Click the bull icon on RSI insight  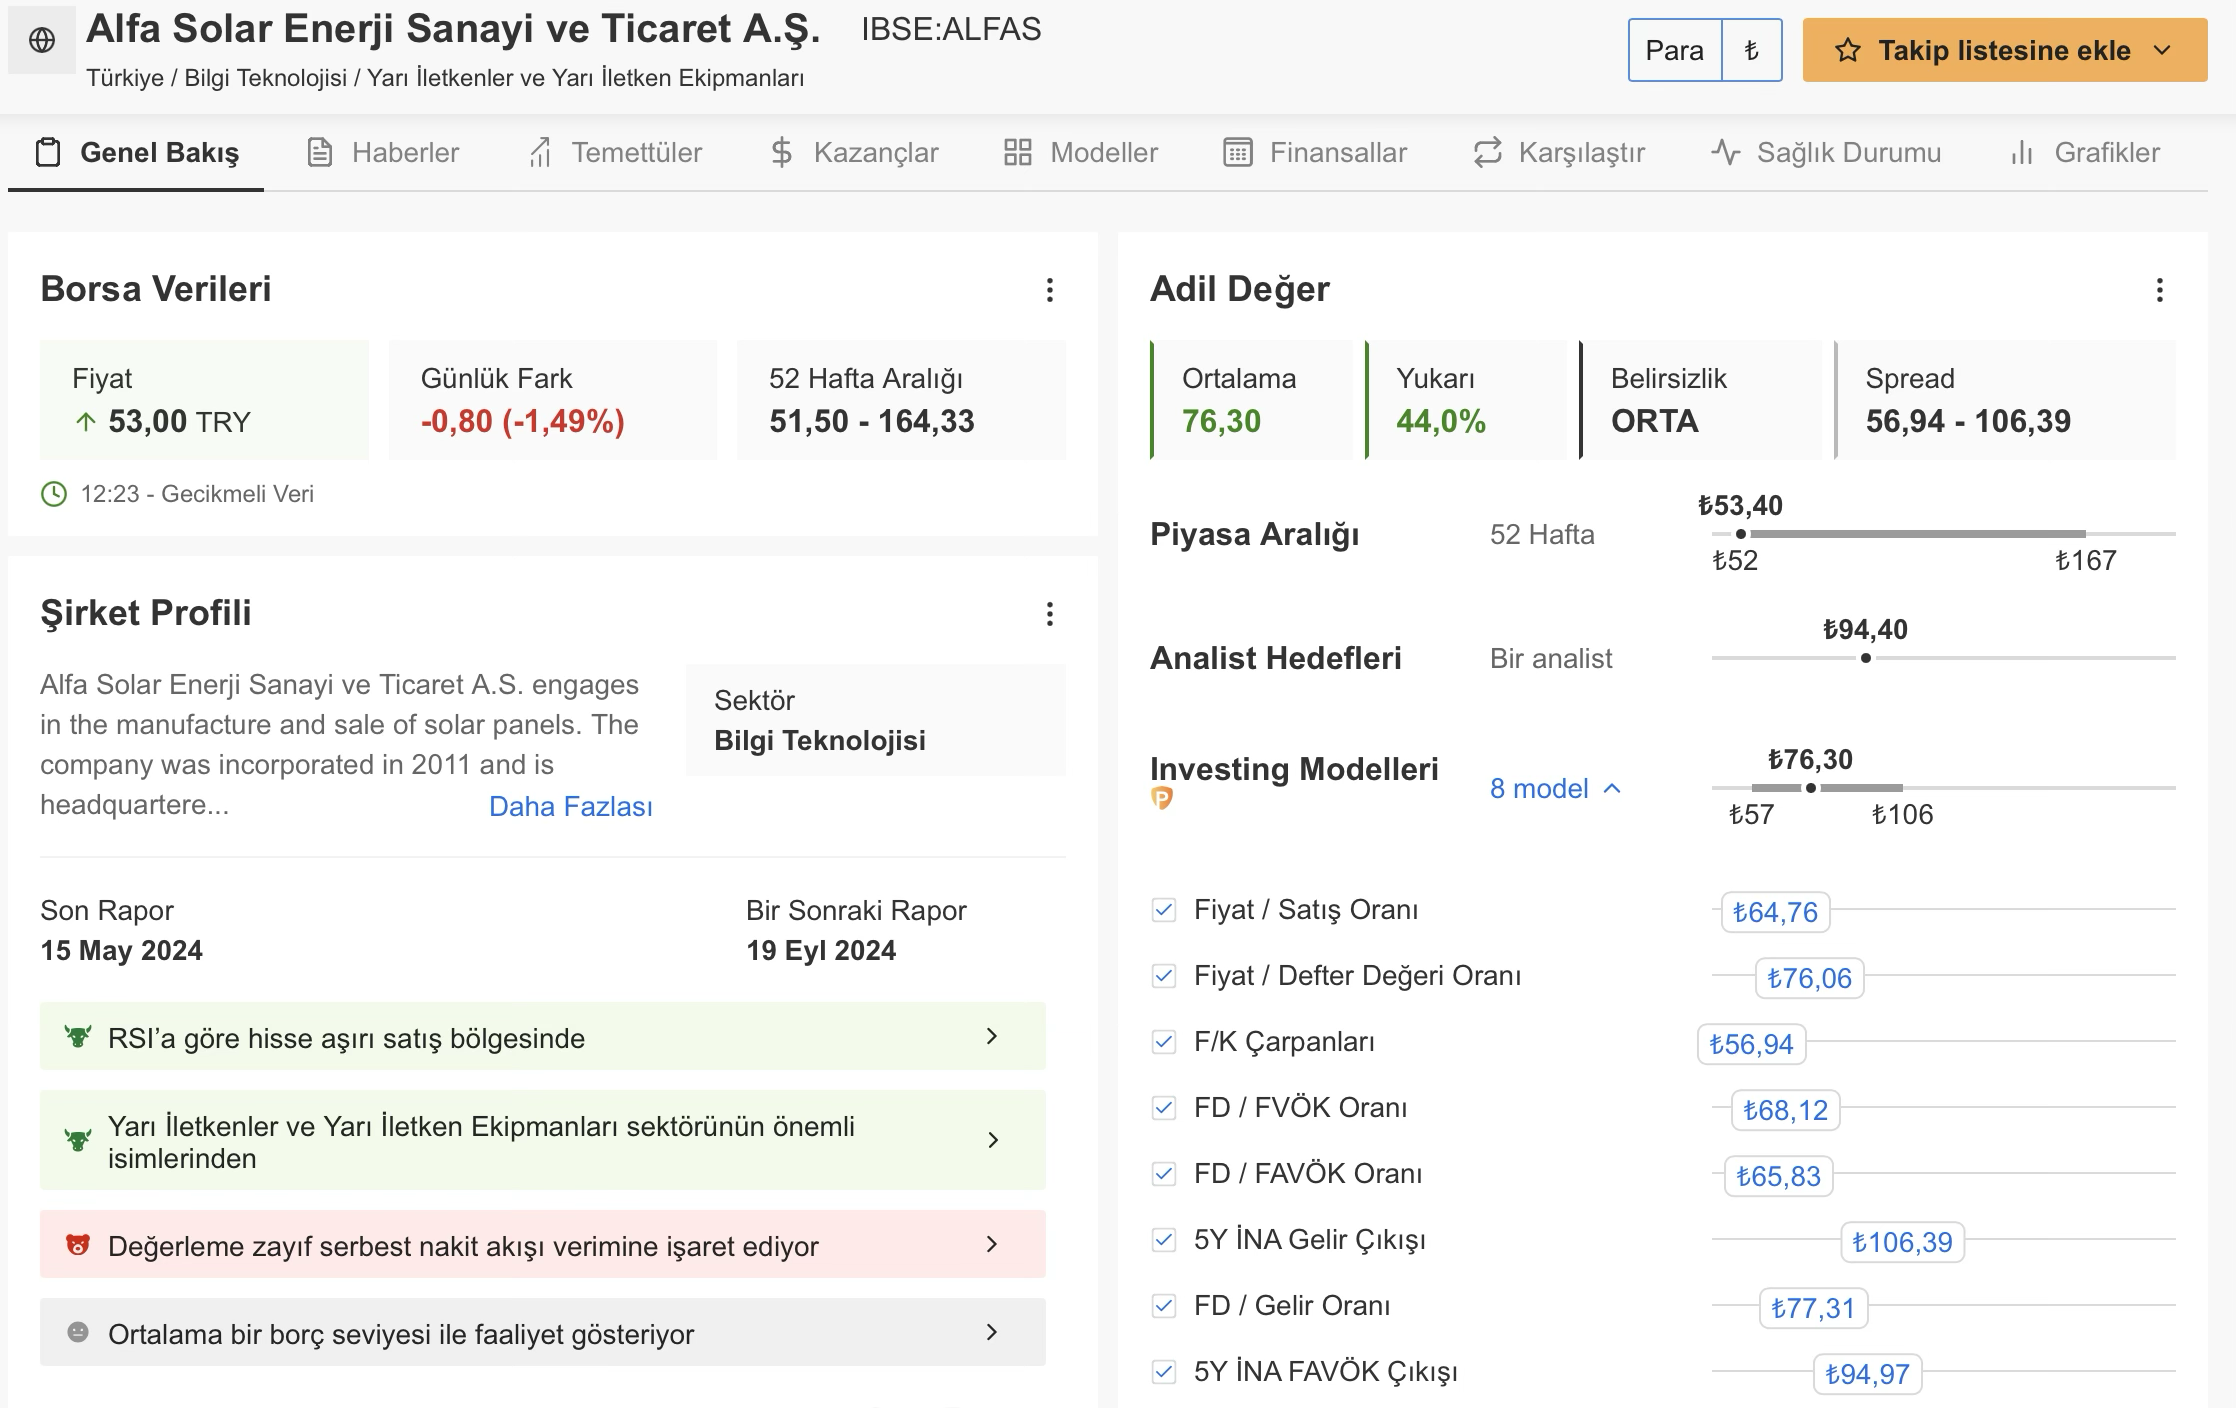[x=78, y=1036]
